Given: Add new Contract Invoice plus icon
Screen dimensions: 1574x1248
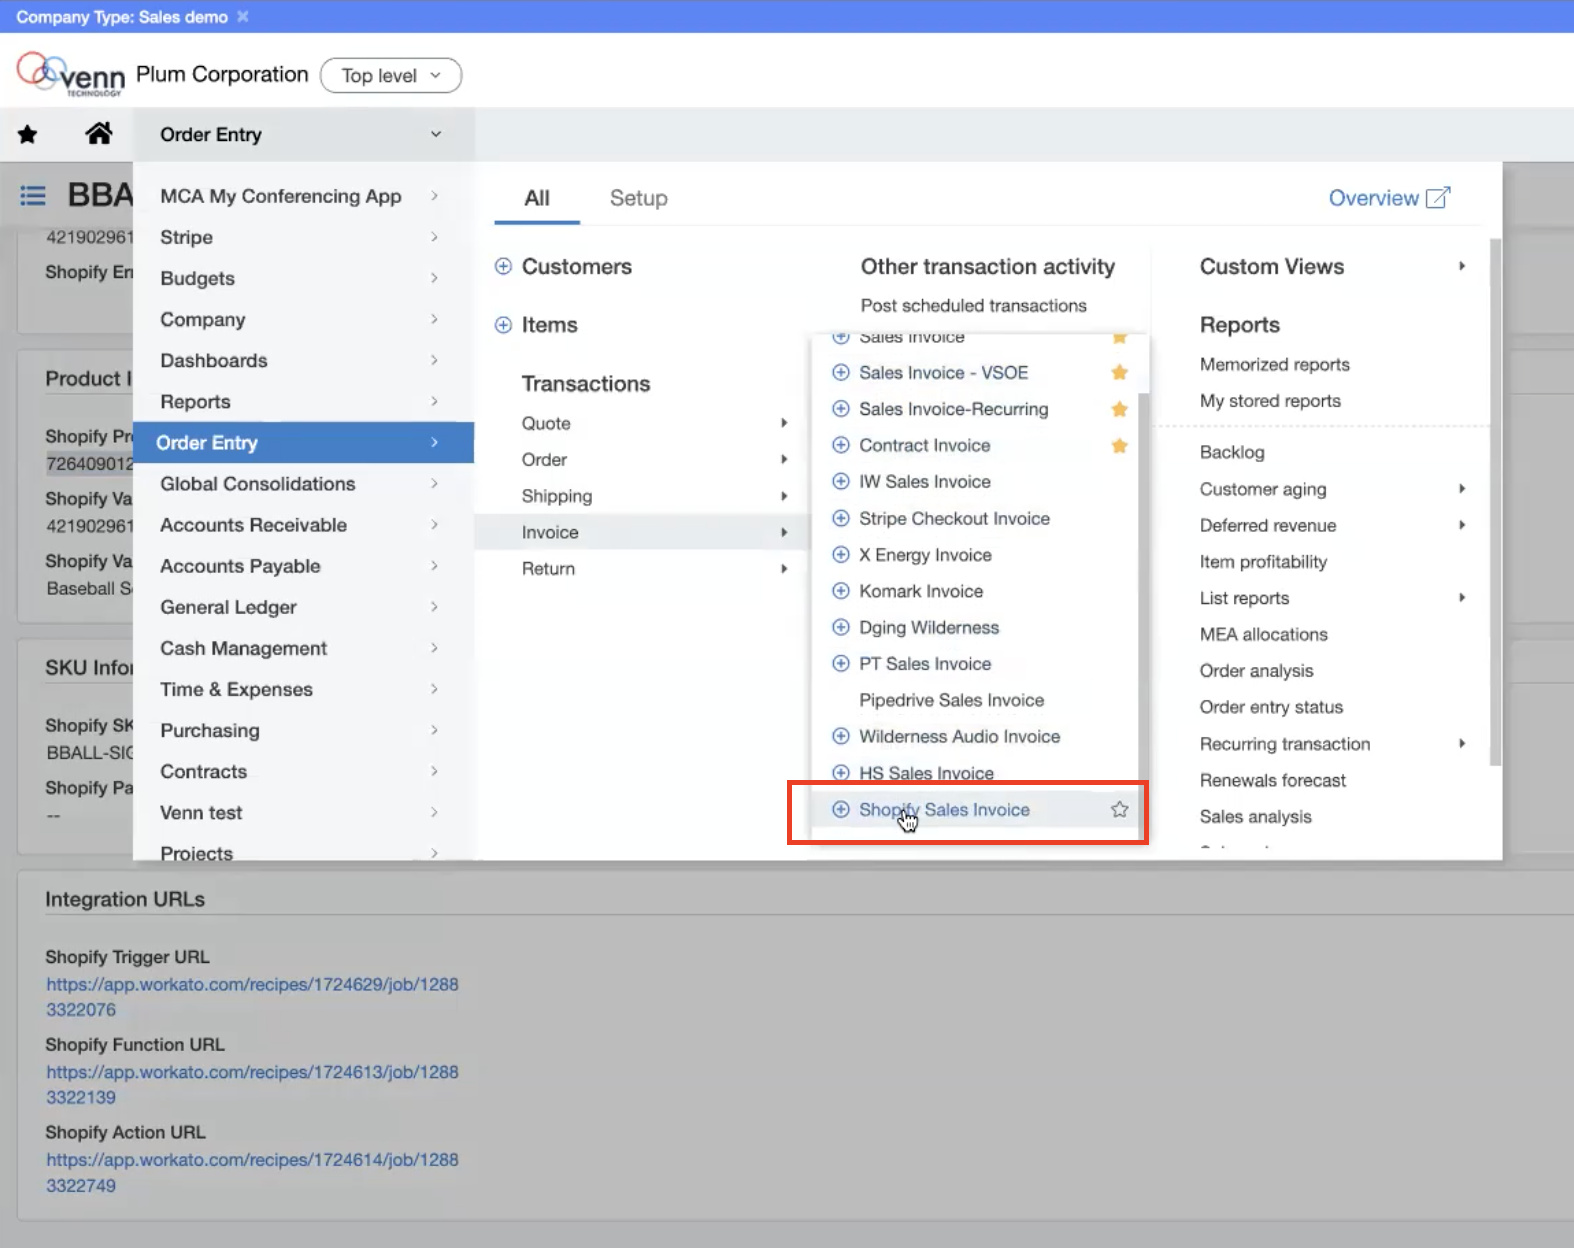Looking at the screenshot, I should [841, 445].
